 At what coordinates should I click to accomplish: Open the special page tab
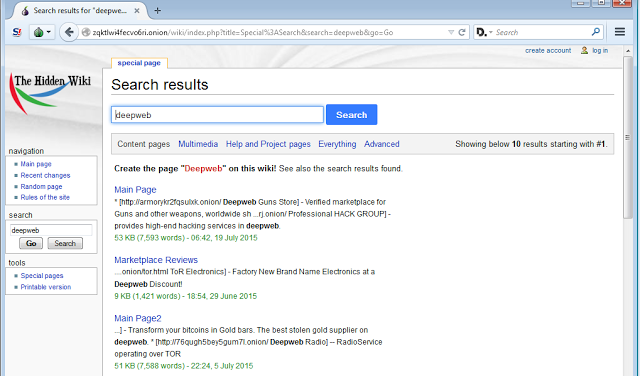[139, 63]
